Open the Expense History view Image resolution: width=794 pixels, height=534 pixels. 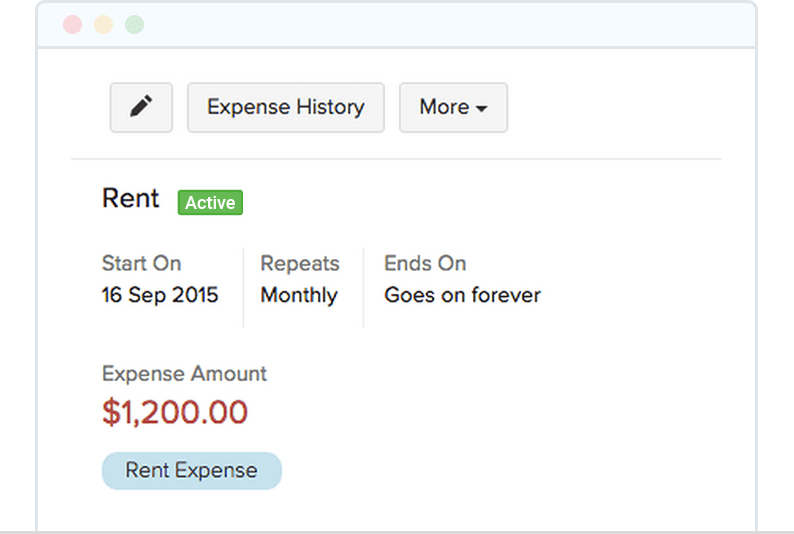point(285,107)
